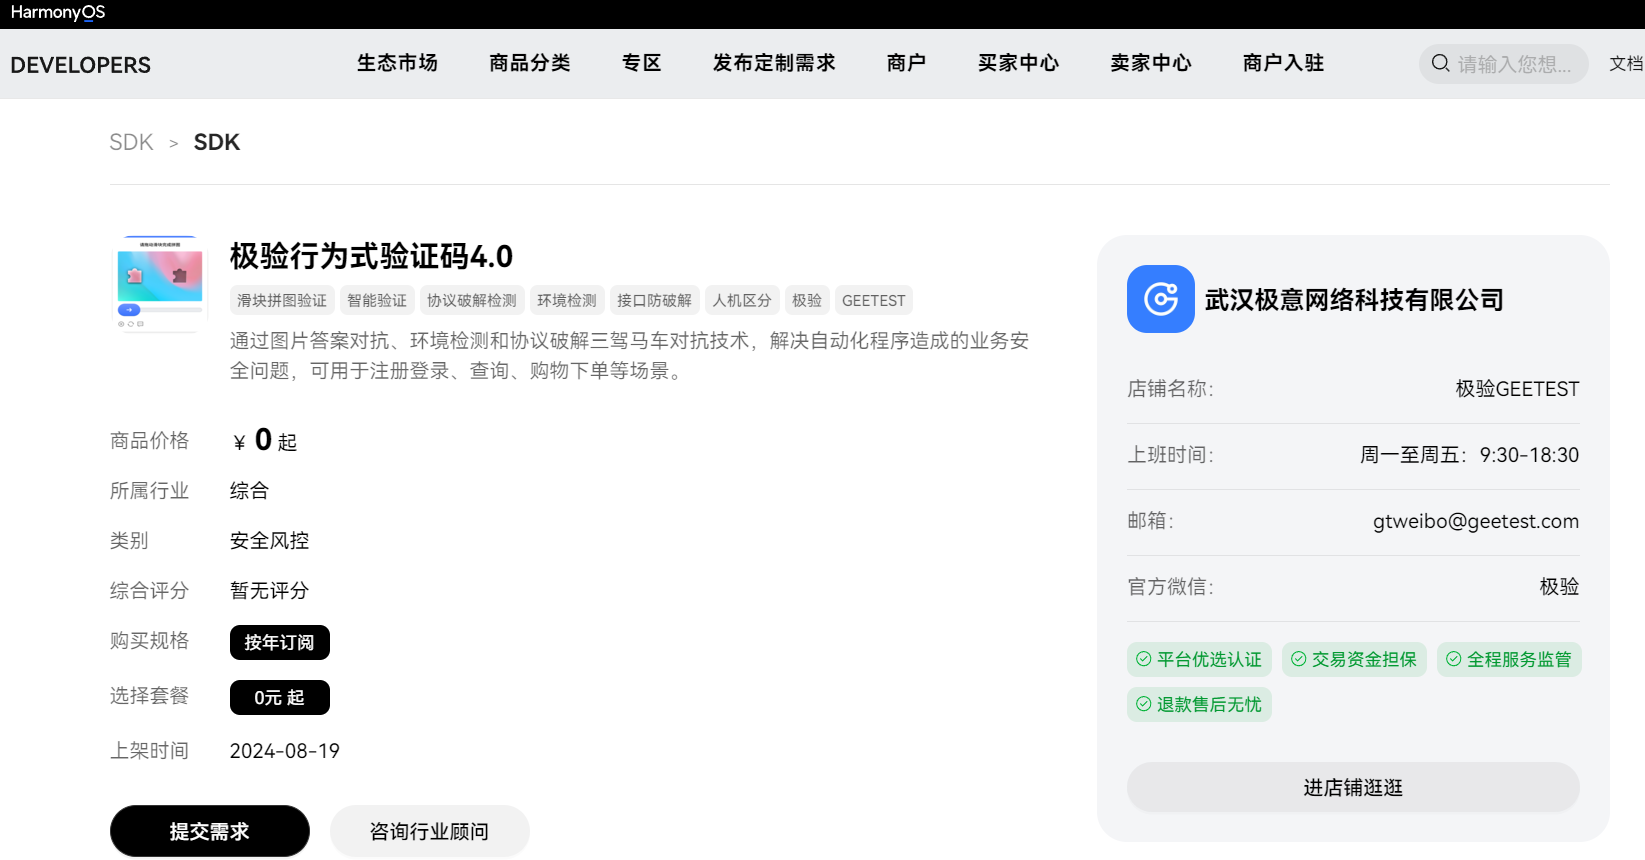The image size is (1645, 860).
Task: Open 卖家中心 in the navigation bar
Action: pyautogui.click(x=1151, y=63)
